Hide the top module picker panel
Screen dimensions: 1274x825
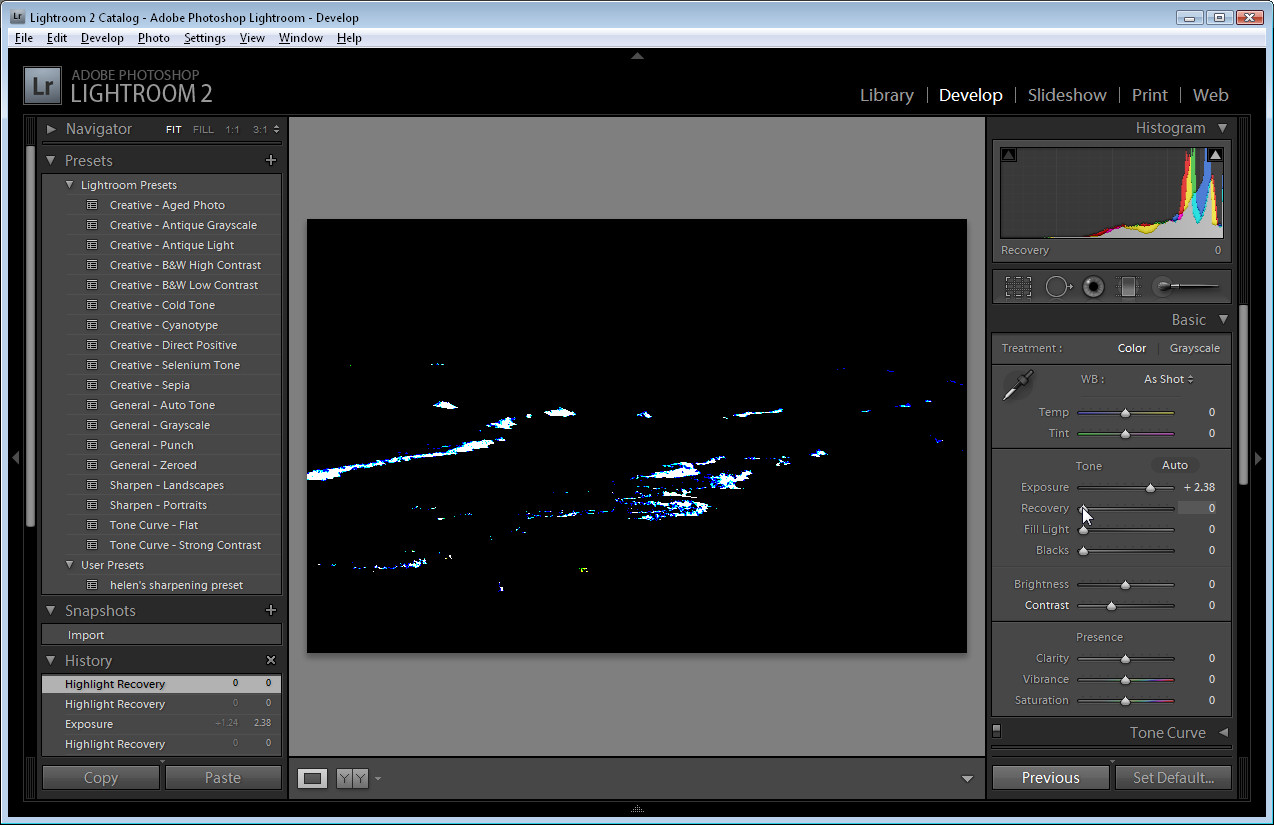click(x=637, y=57)
